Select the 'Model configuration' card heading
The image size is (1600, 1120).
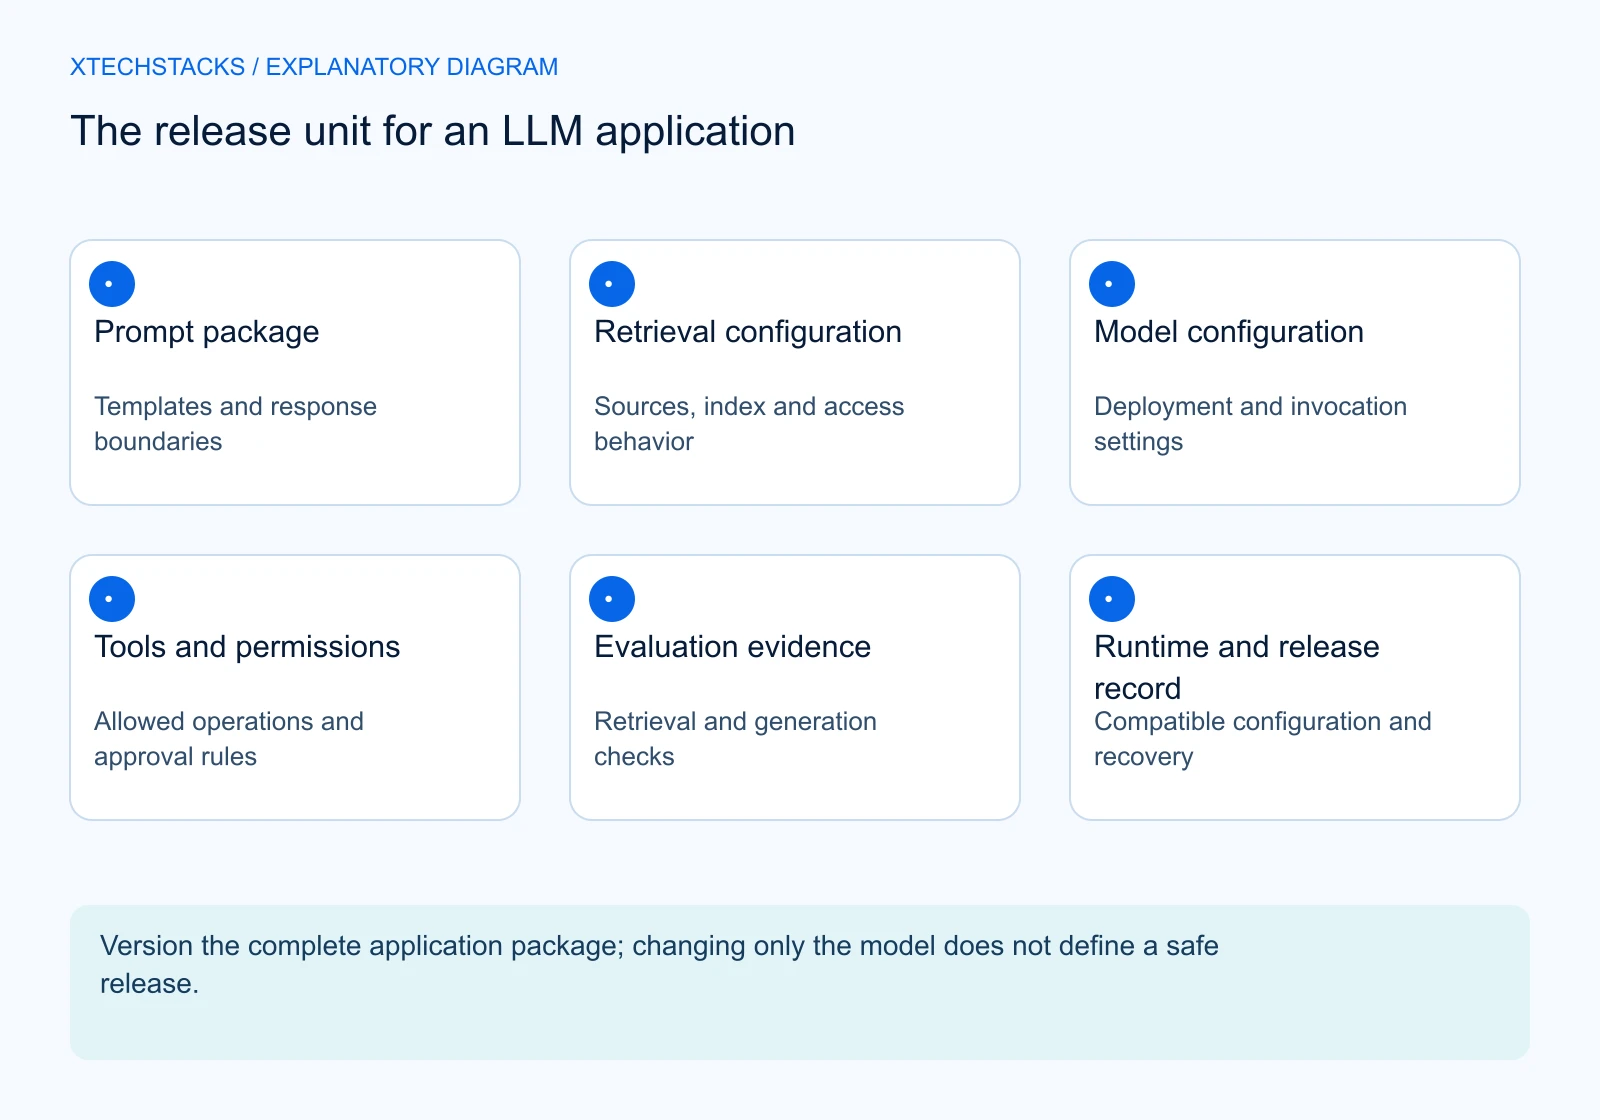pyautogui.click(x=1229, y=332)
